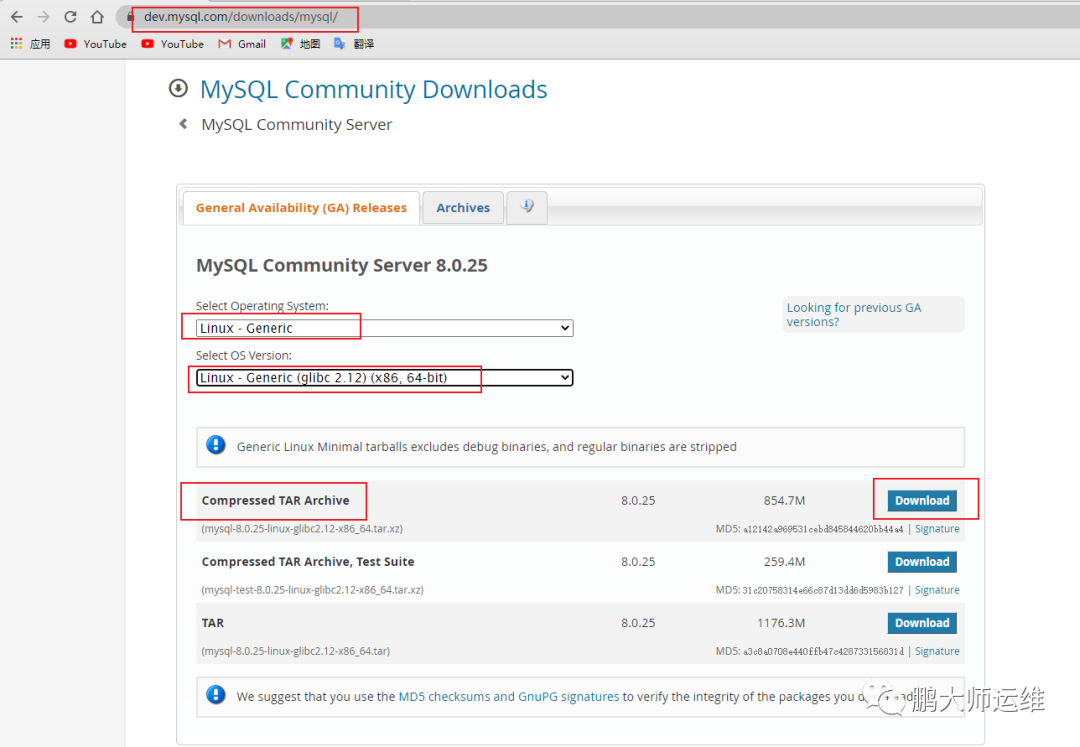Open Signature link for mysql-8.0.25 tar.xz
This screenshot has height=747, width=1080.
click(x=937, y=529)
